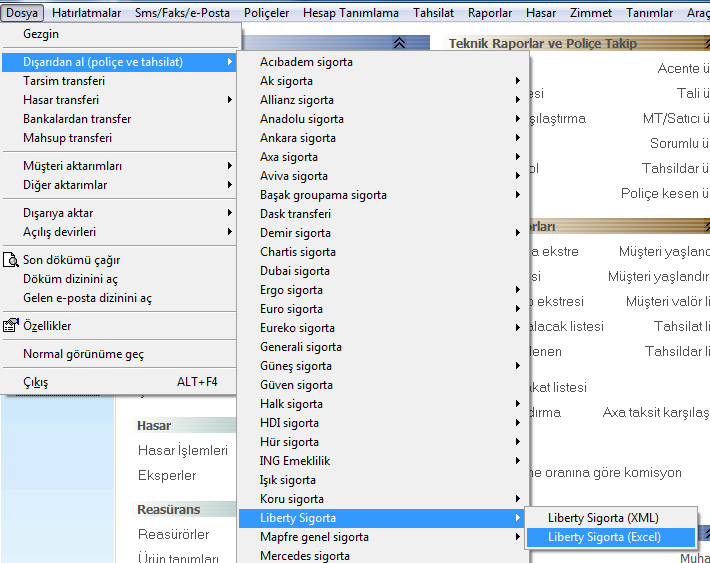Viewport: 710px width, 563px height.
Task: Choose the Liberty Sigorta (XML) option
Action: coord(603,518)
